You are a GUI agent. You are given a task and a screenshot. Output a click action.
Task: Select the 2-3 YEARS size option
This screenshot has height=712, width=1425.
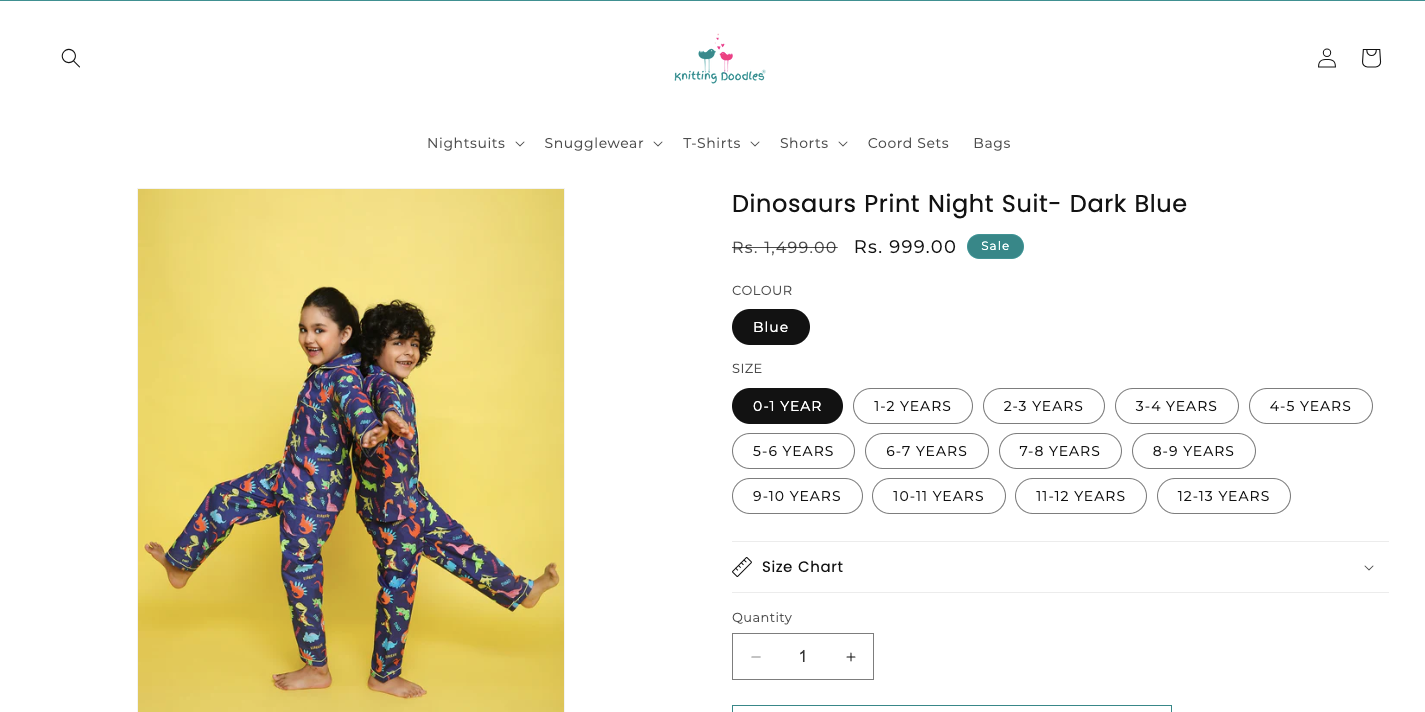point(1043,406)
